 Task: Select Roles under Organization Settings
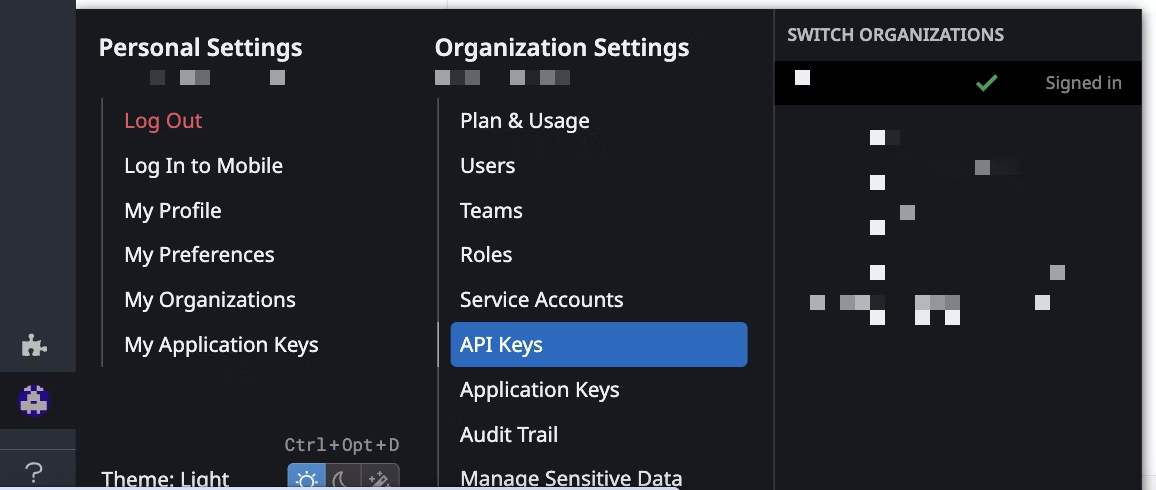coord(486,255)
